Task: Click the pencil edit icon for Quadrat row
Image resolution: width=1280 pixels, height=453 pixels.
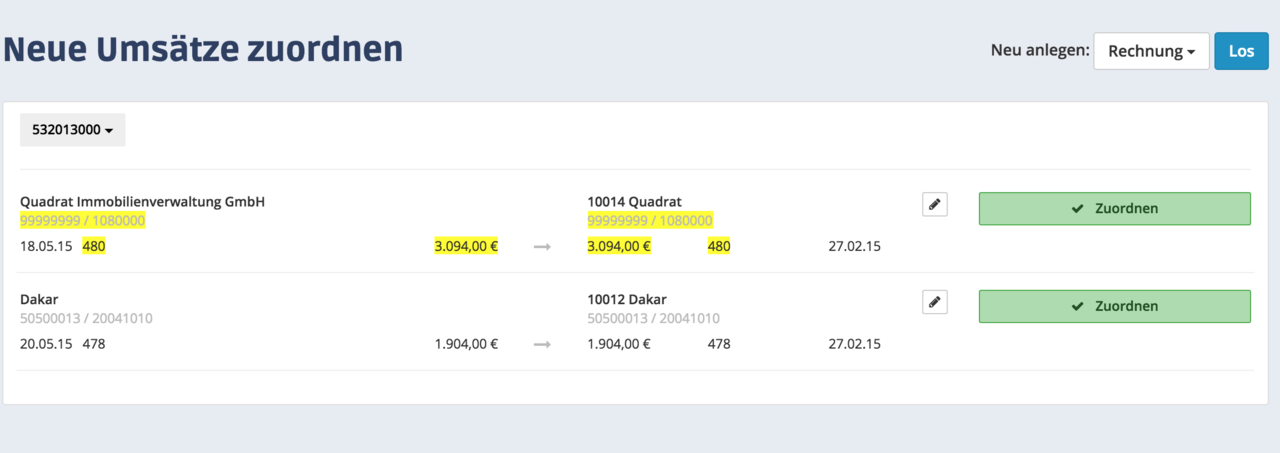Action: point(934,205)
